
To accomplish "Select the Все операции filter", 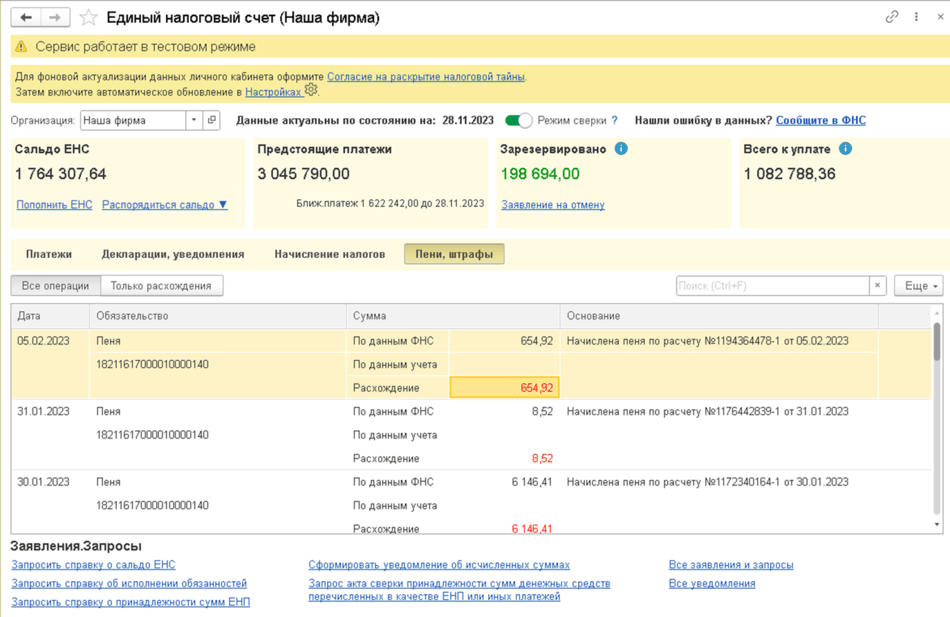I will pyautogui.click(x=55, y=286).
